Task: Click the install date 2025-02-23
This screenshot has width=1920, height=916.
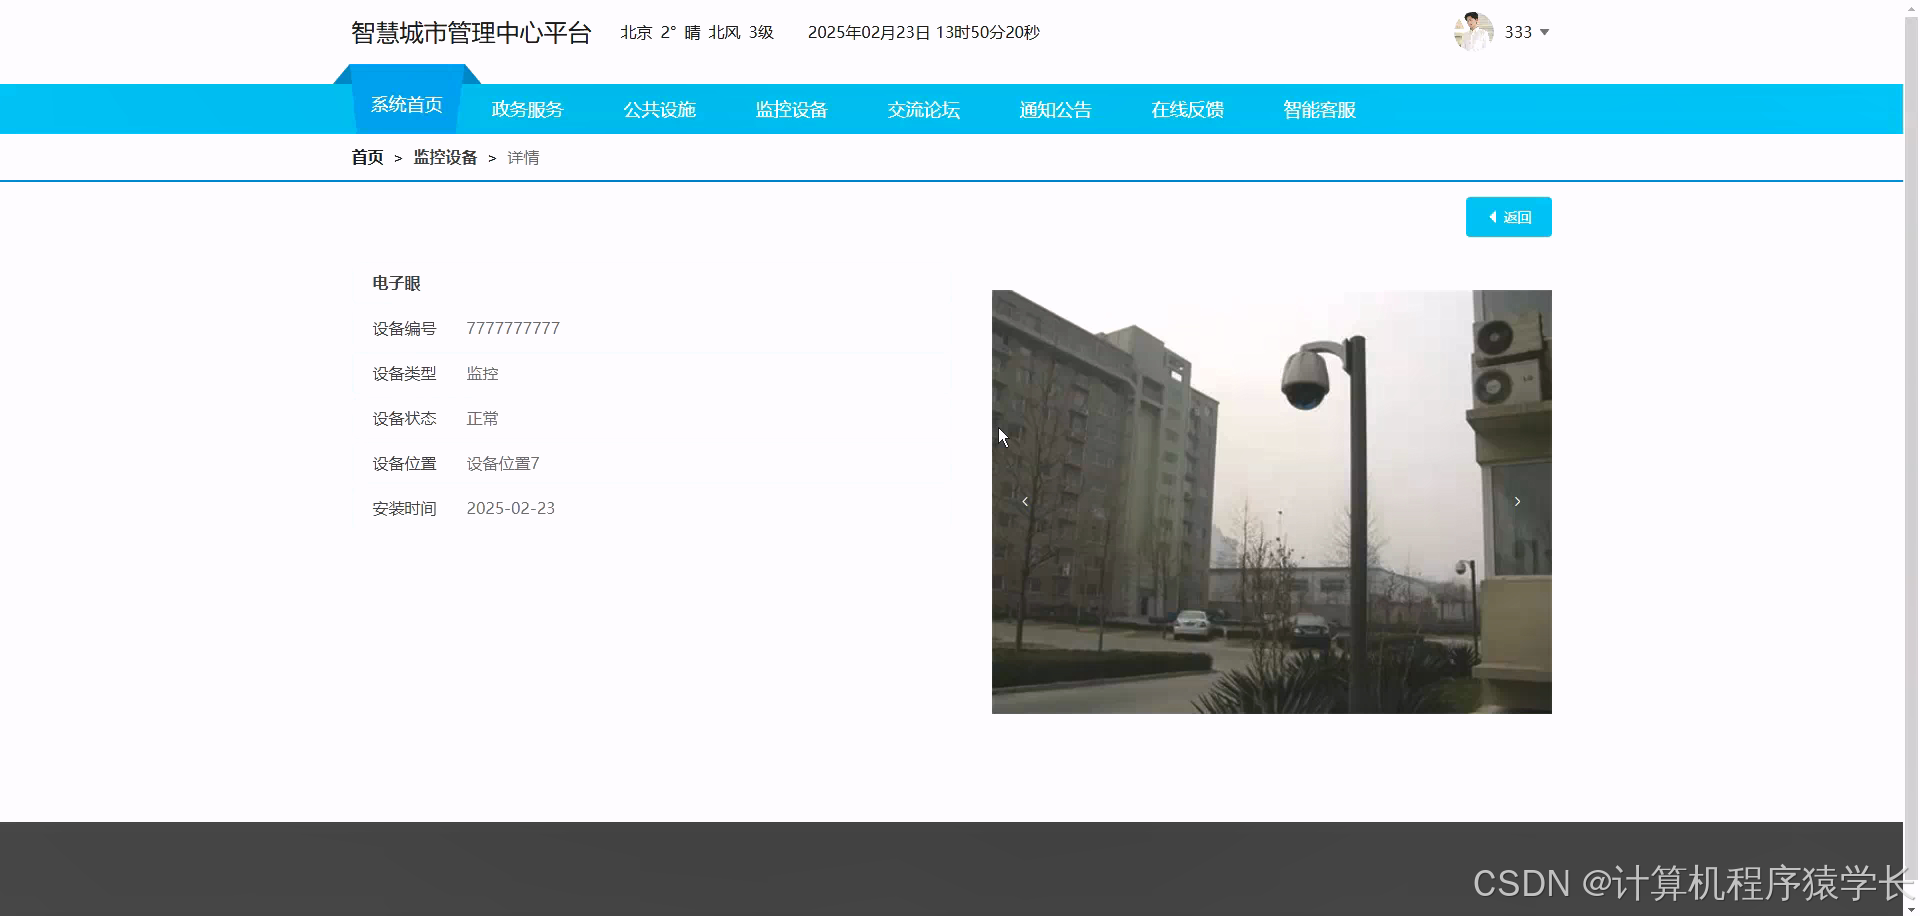Action: [x=510, y=508]
